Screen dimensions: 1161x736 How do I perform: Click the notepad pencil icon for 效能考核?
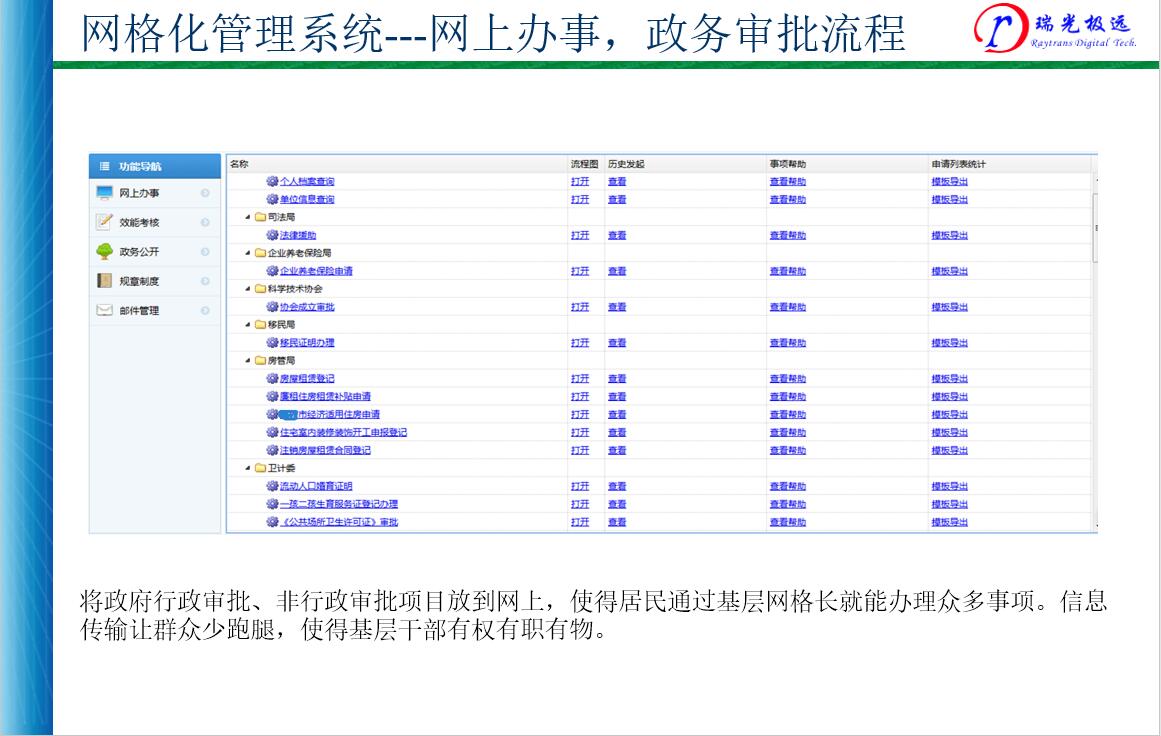pos(104,222)
